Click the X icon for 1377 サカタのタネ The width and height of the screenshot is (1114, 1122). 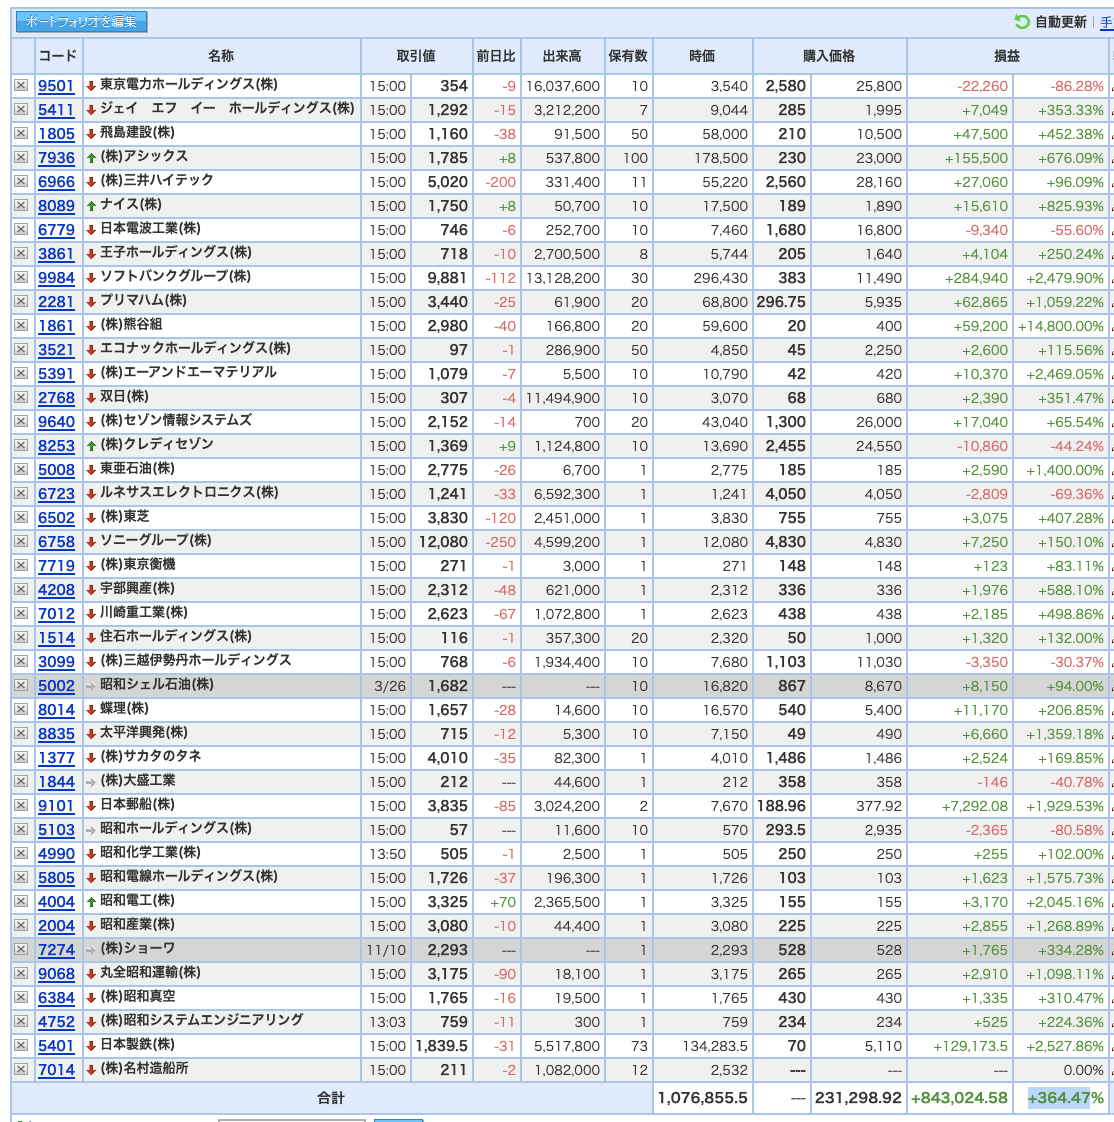coord(21,757)
